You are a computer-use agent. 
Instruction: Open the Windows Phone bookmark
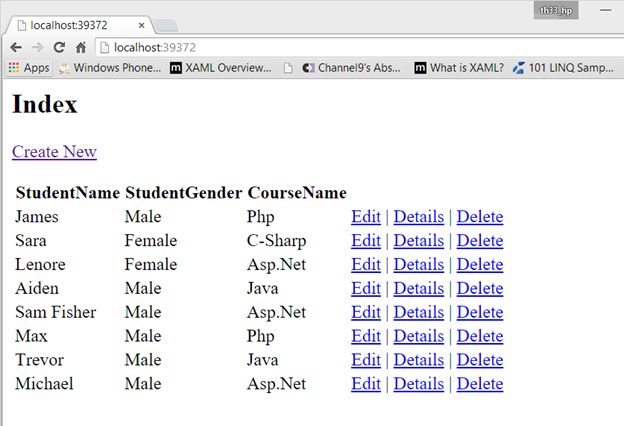pyautogui.click(x=110, y=68)
